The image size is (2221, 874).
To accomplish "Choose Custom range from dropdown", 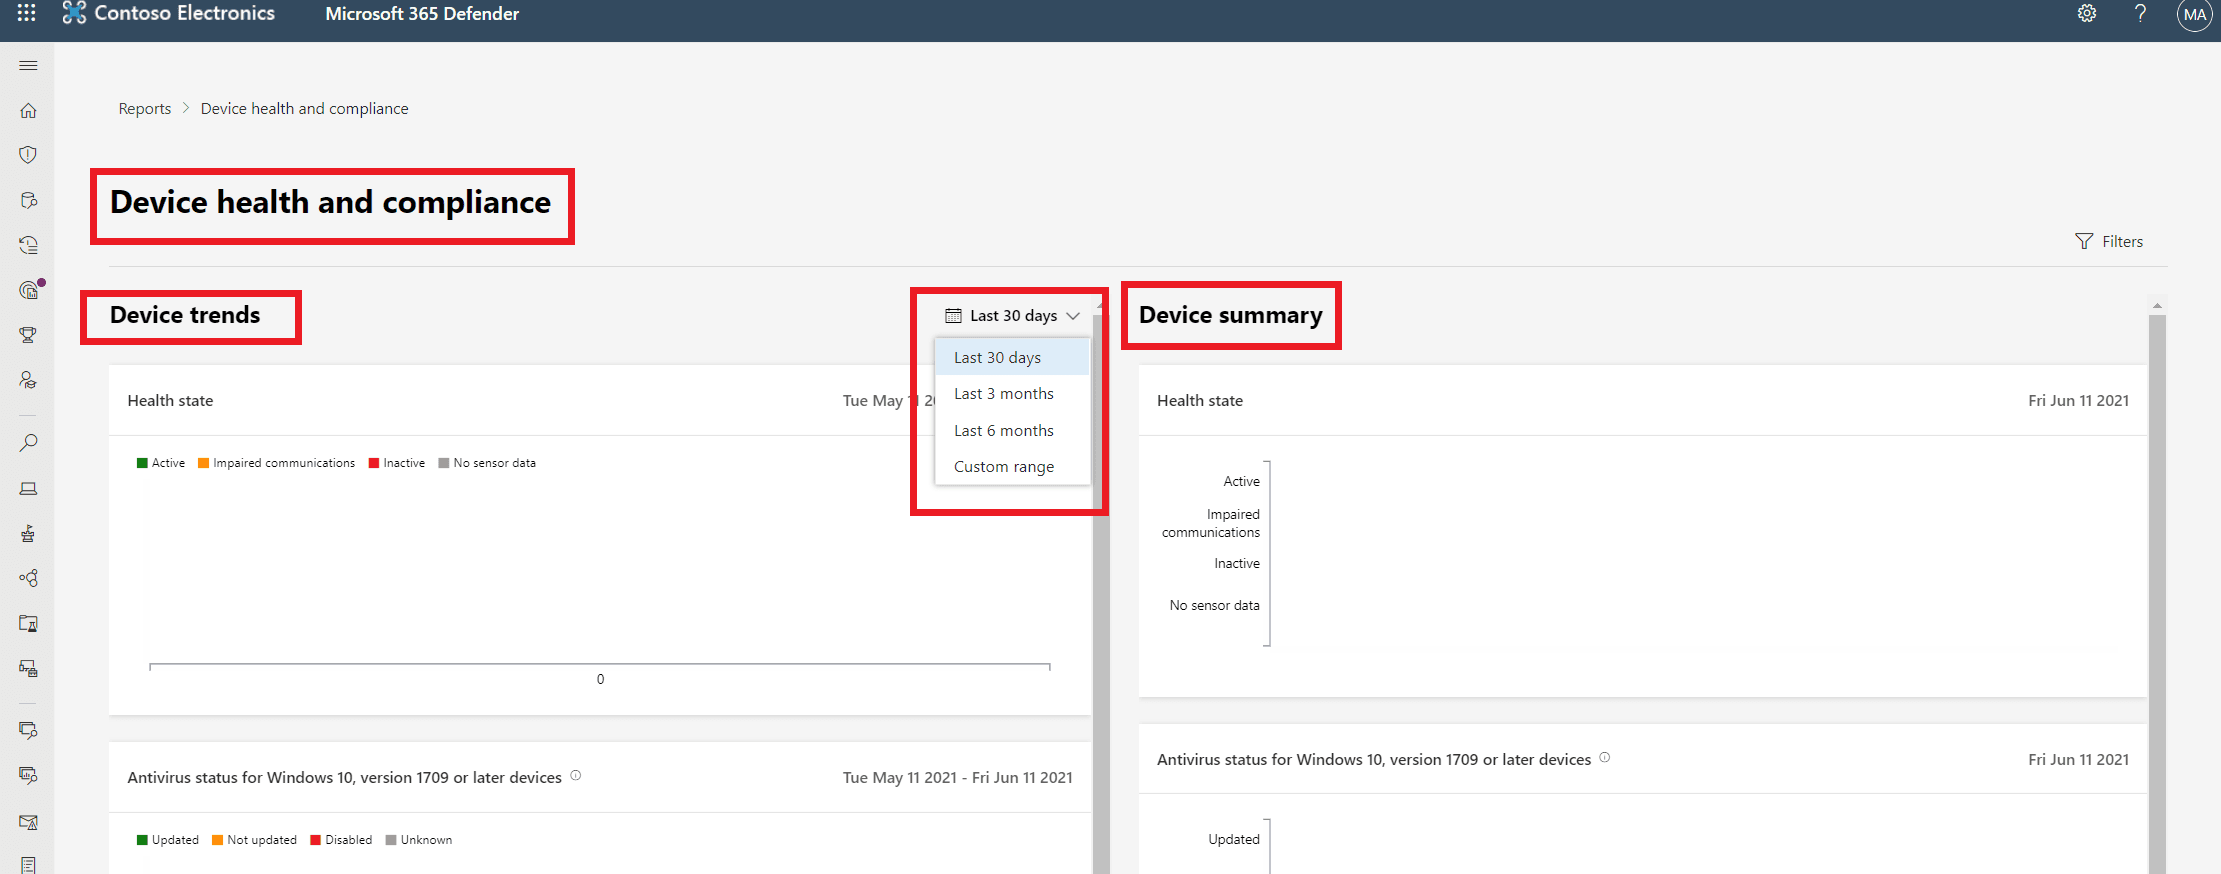I will [x=1003, y=467].
